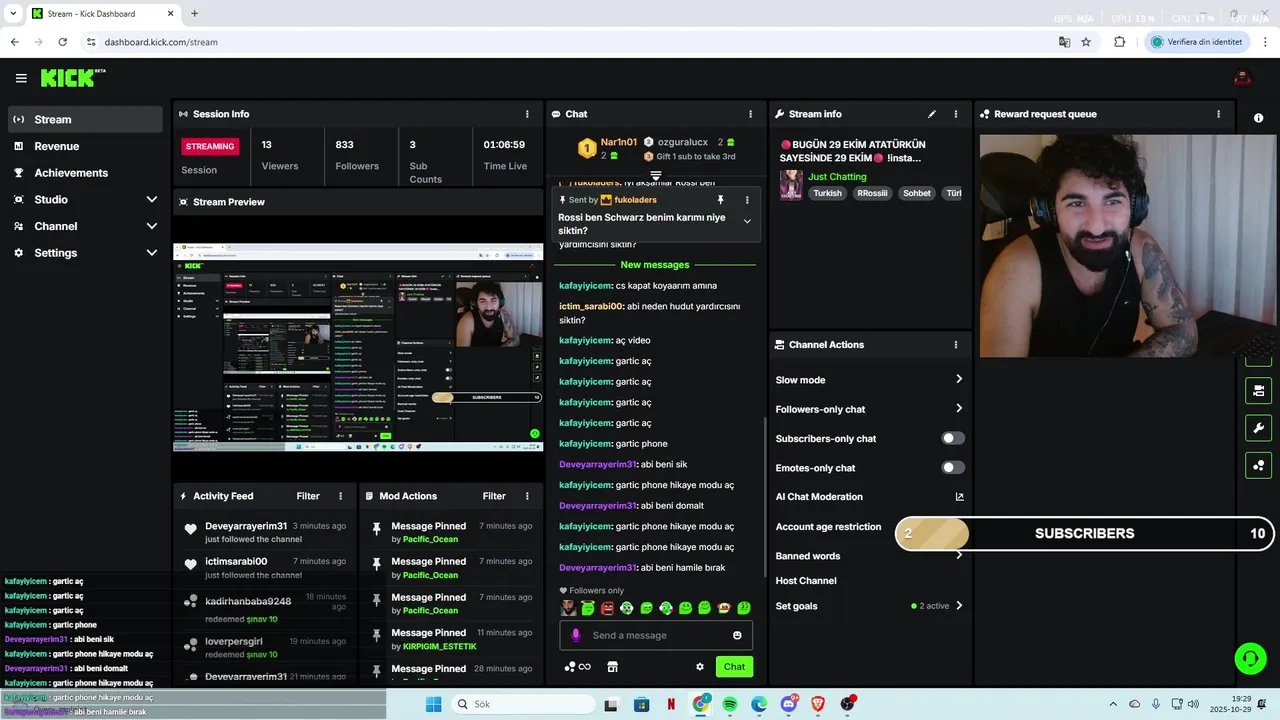Click the Just Chatting category link
Viewport: 1280px width, 720px height.
[837, 177]
